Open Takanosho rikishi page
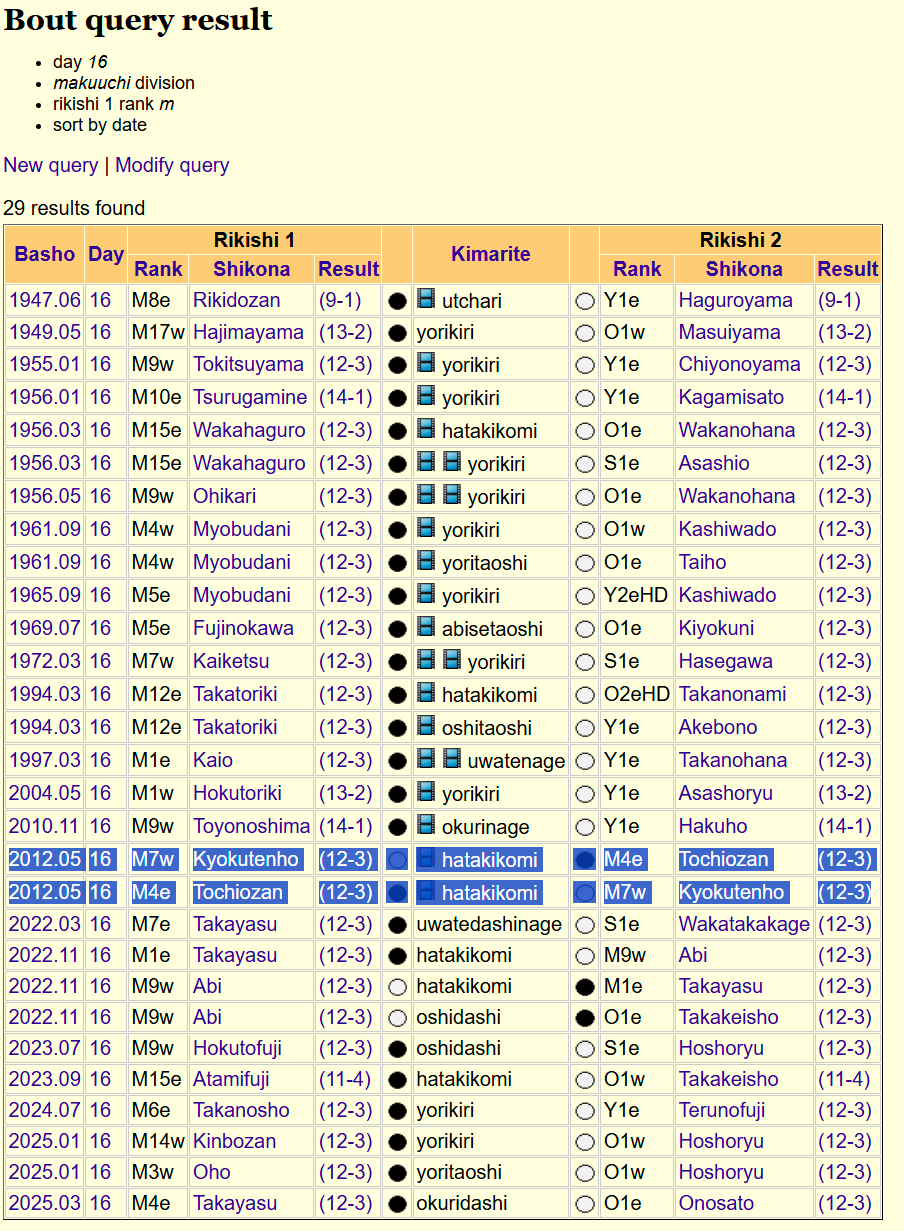The height and width of the screenshot is (1231, 904). 242,1110
